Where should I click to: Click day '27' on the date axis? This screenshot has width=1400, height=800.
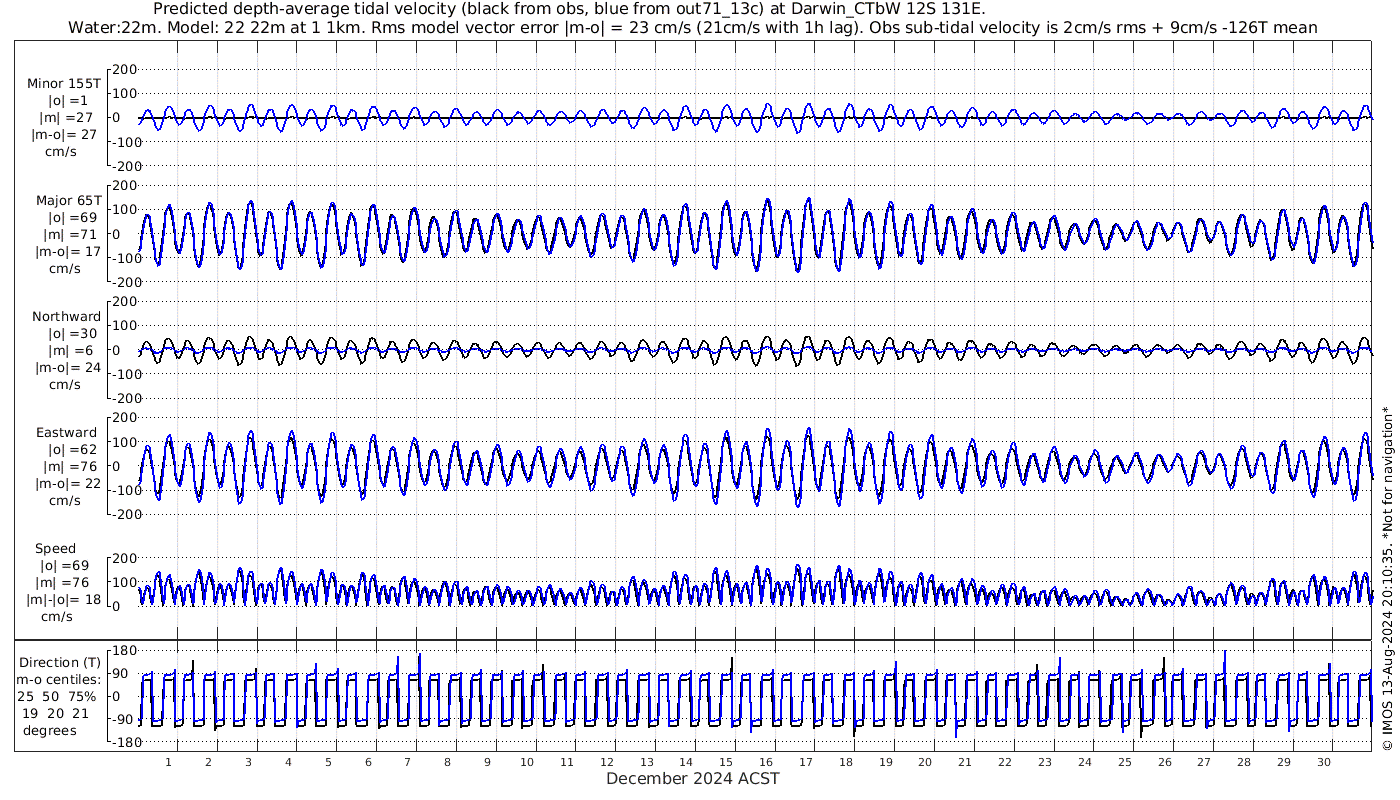pyautogui.click(x=1204, y=763)
